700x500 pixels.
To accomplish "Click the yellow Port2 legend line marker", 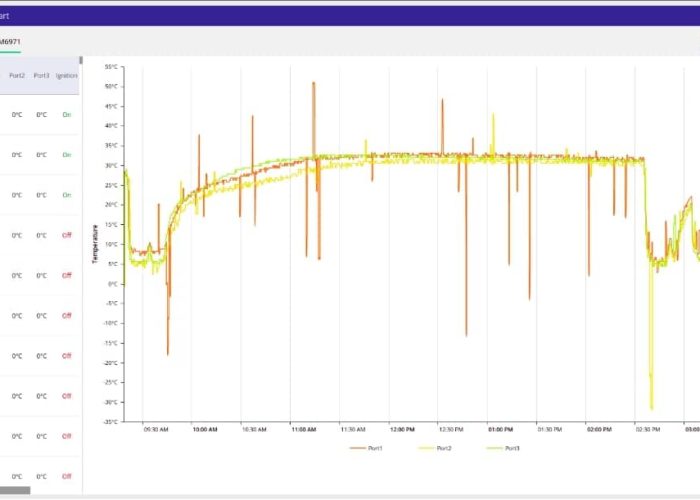I will [x=427, y=448].
